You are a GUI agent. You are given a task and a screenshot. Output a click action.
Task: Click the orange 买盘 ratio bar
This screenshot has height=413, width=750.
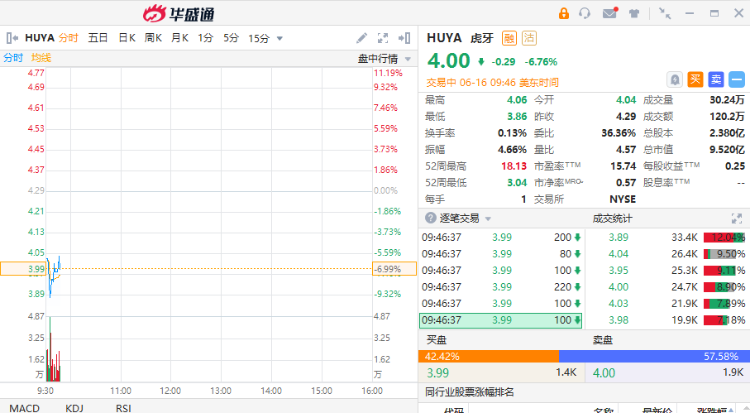pos(490,355)
